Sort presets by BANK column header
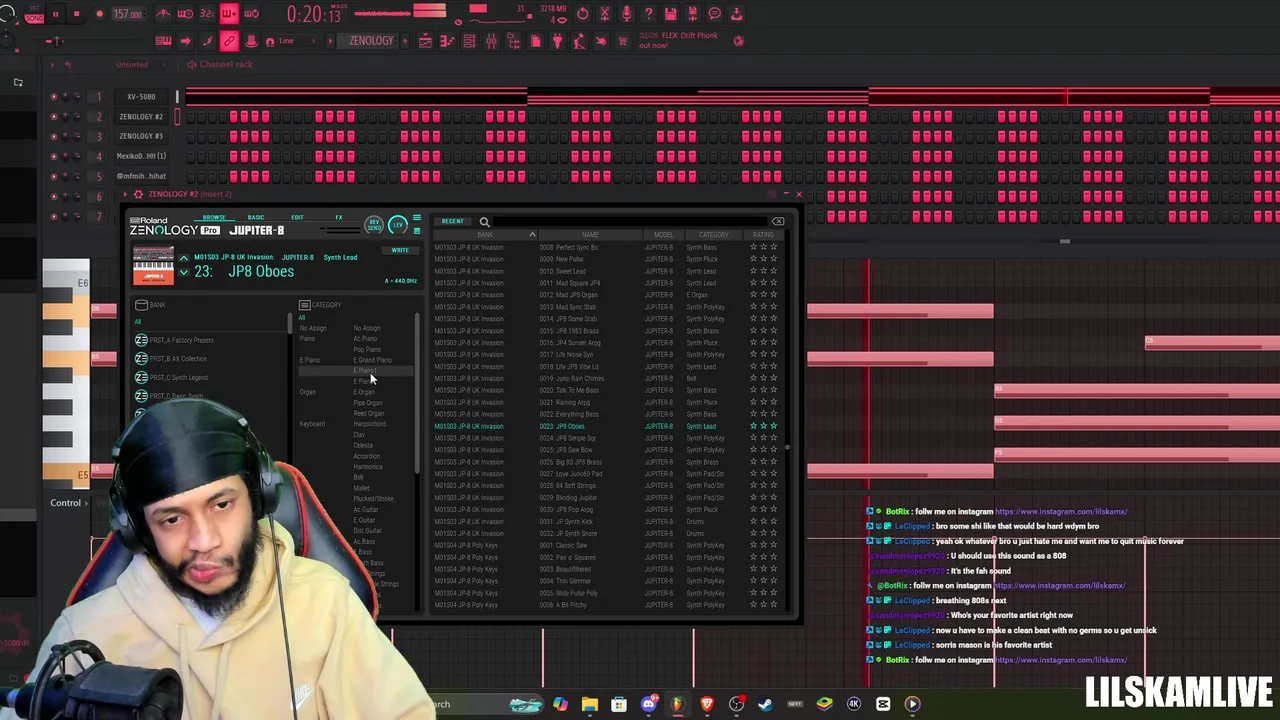This screenshot has width=1280, height=720. tap(485, 235)
